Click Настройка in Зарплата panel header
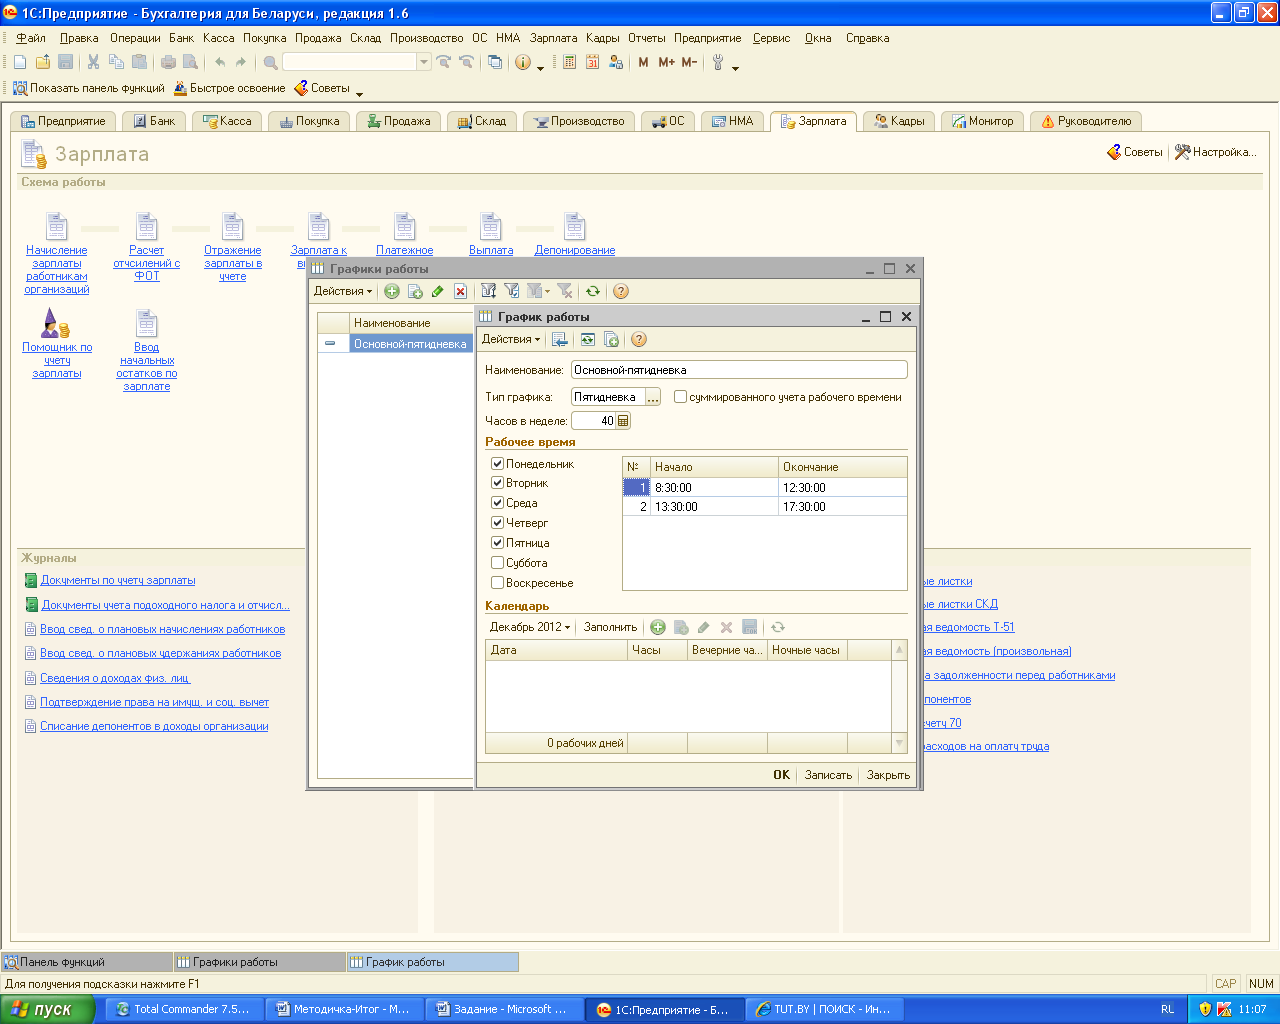The image size is (1280, 1024). (1215, 152)
